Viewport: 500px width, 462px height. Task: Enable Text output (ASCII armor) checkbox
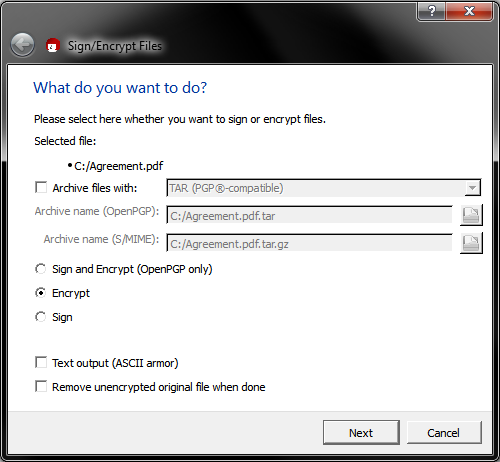(x=41, y=362)
